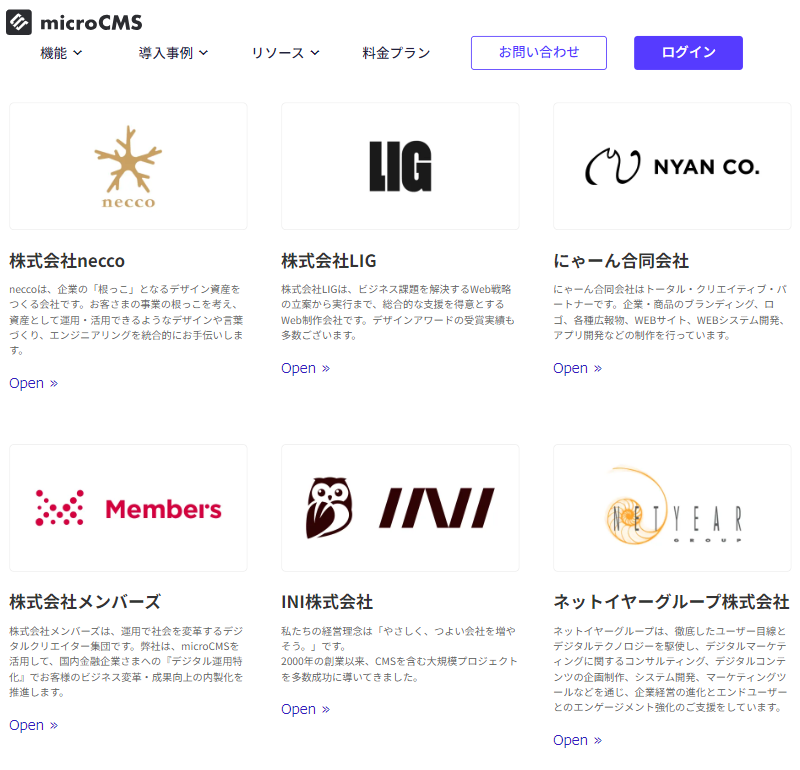Click the 株式会社メンバーズ description paragraph
Image resolution: width=800 pixels, height=770 pixels.
(x=127, y=661)
